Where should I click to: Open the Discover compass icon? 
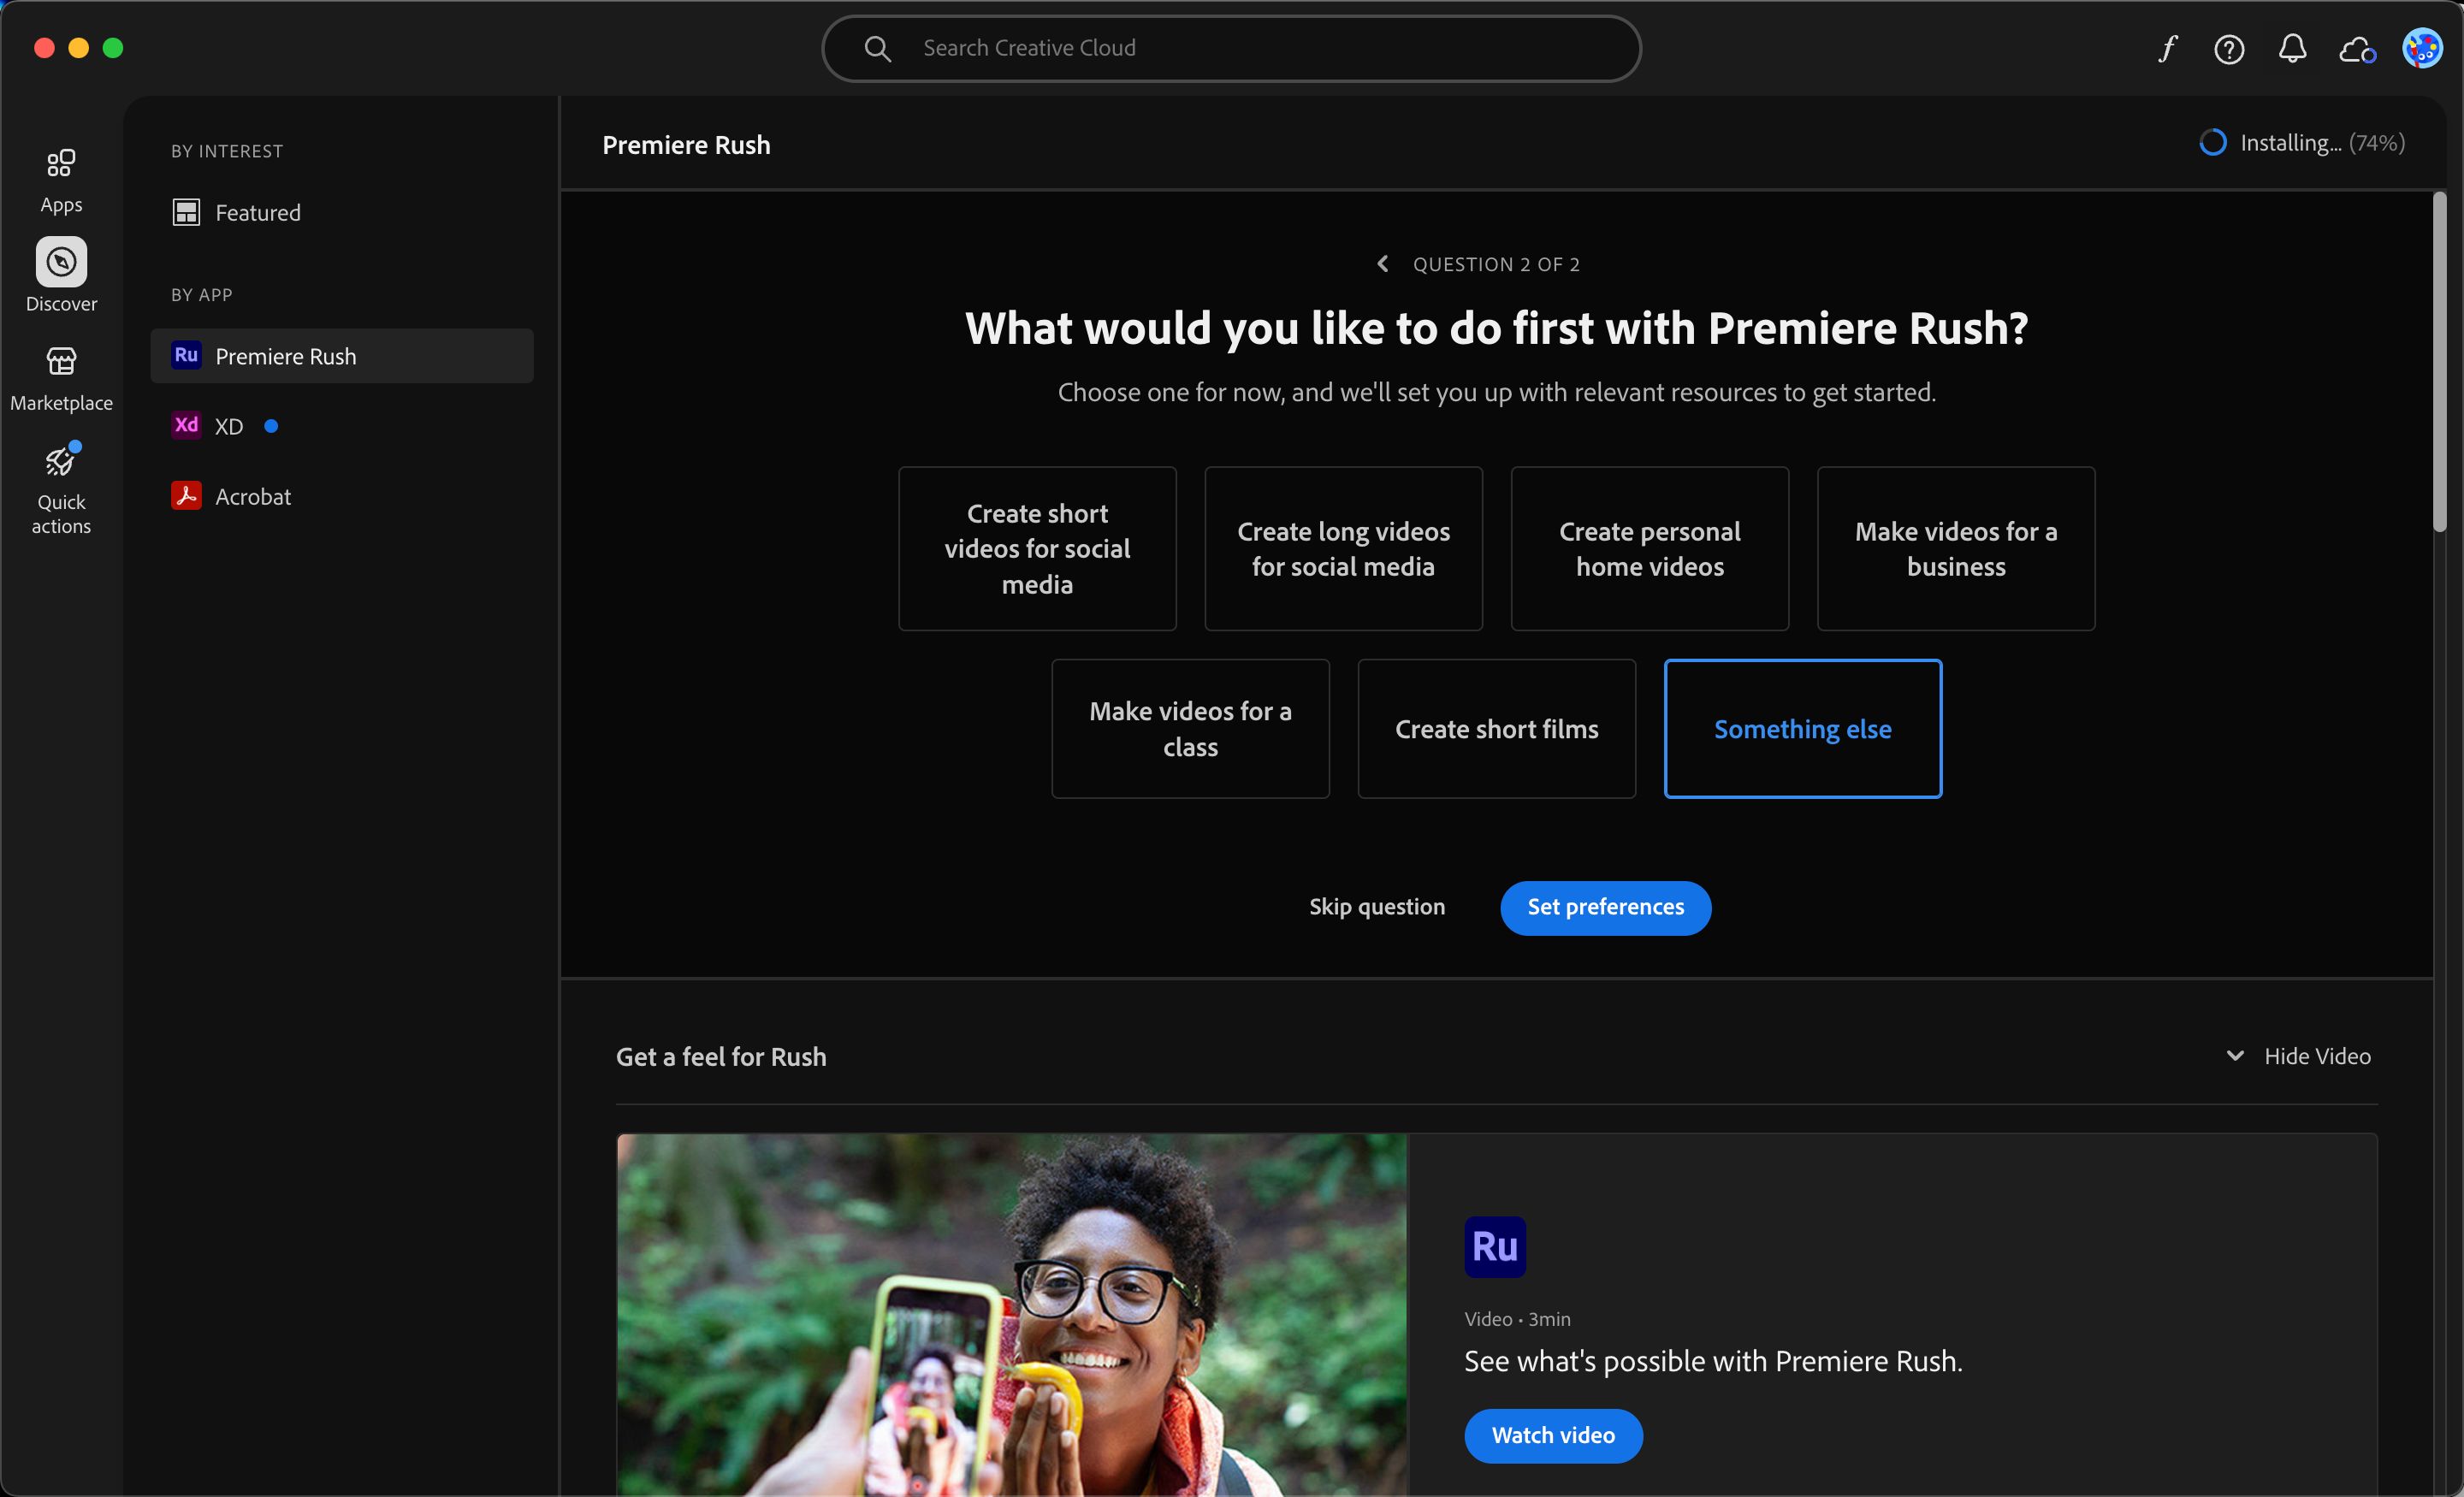(x=61, y=262)
